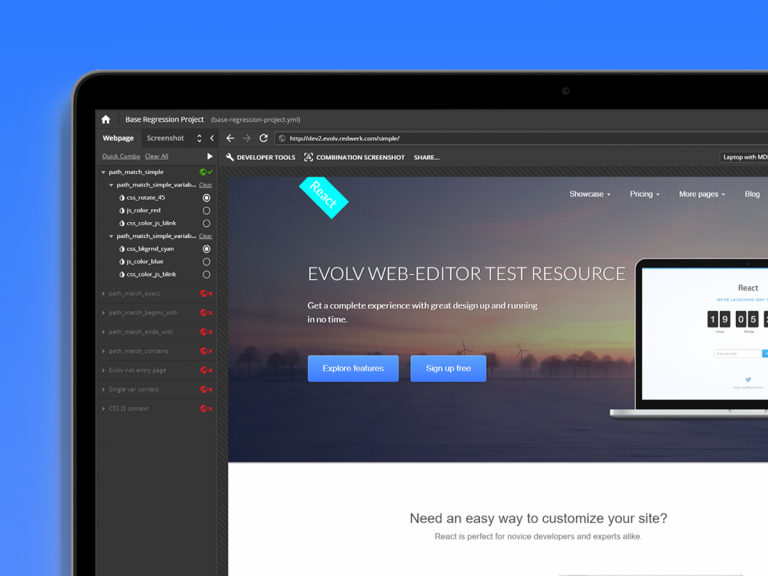This screenshot has height=576, width=768.
Task: Go forward in browser preview
Action: 247,138
